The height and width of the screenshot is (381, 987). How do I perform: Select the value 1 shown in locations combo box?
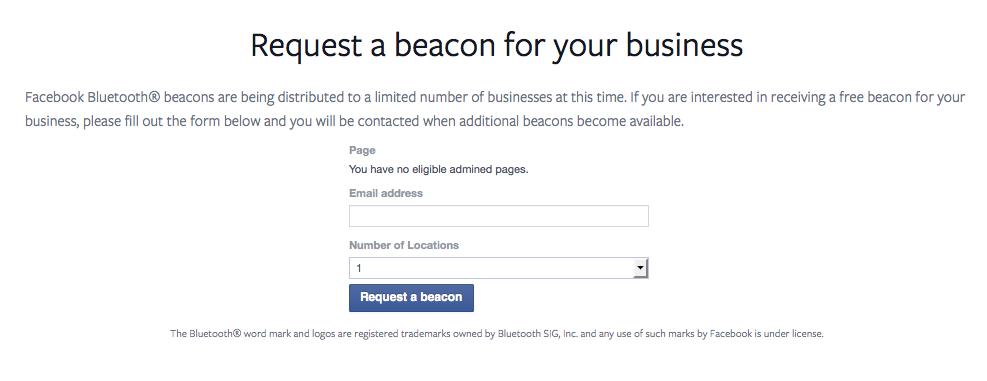click(x=359, y=269)
